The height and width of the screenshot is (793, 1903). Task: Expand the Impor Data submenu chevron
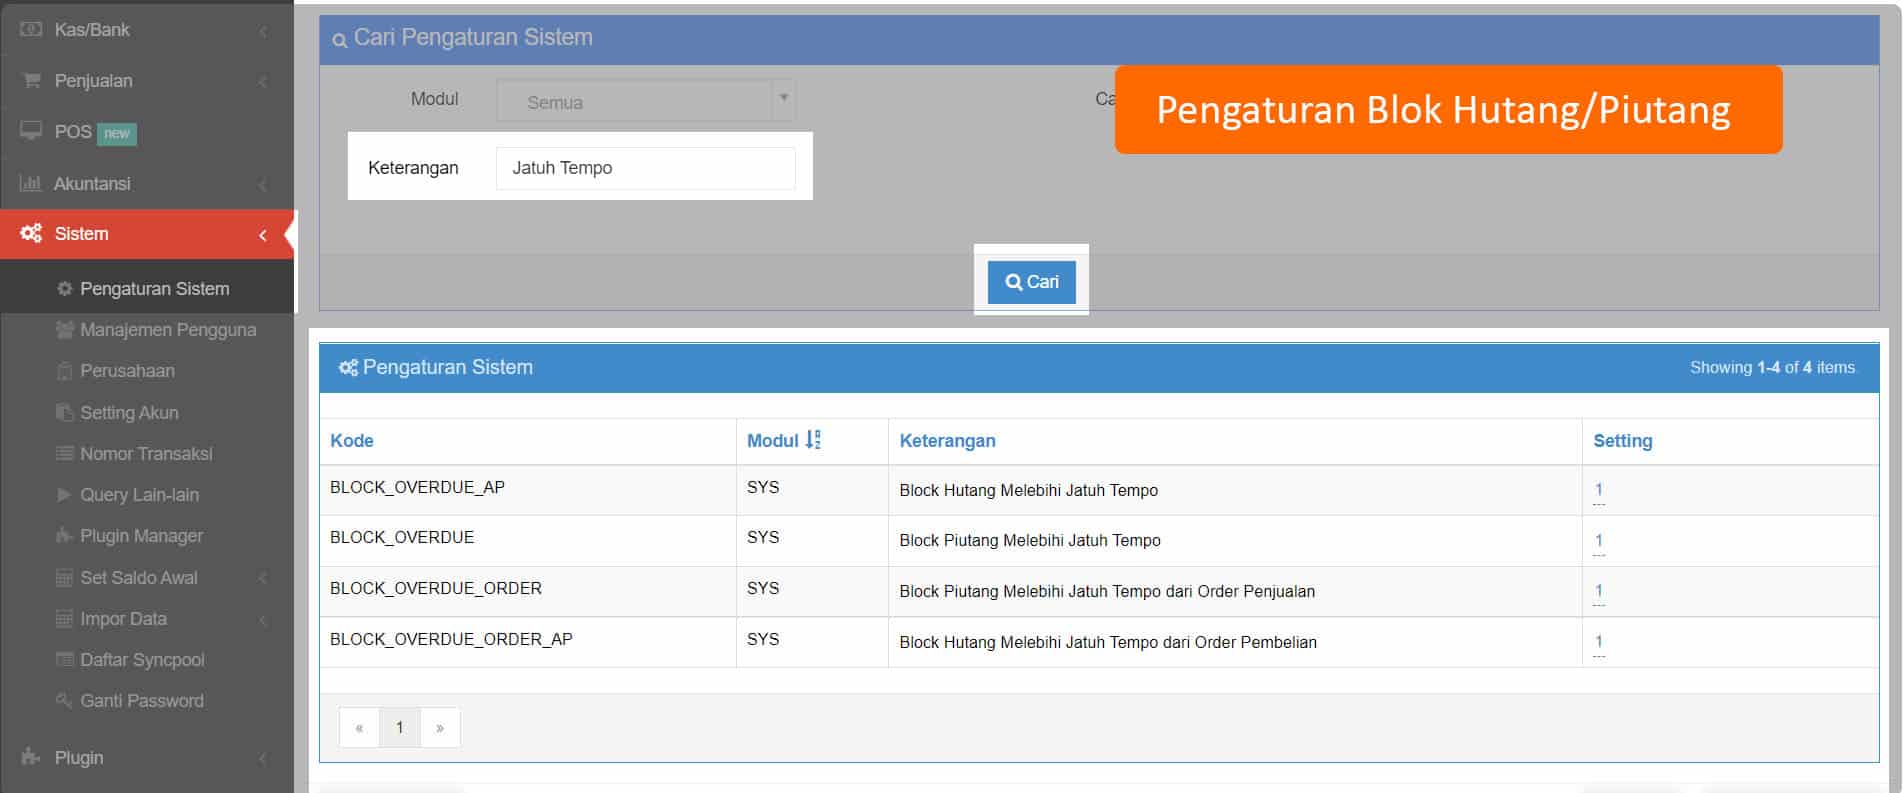click(x=263, y=620)
